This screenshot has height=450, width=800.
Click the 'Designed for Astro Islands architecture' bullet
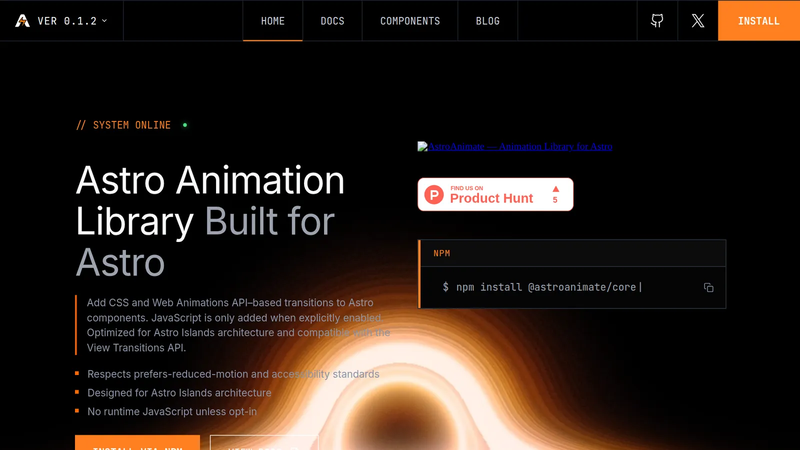coord(179,393)
